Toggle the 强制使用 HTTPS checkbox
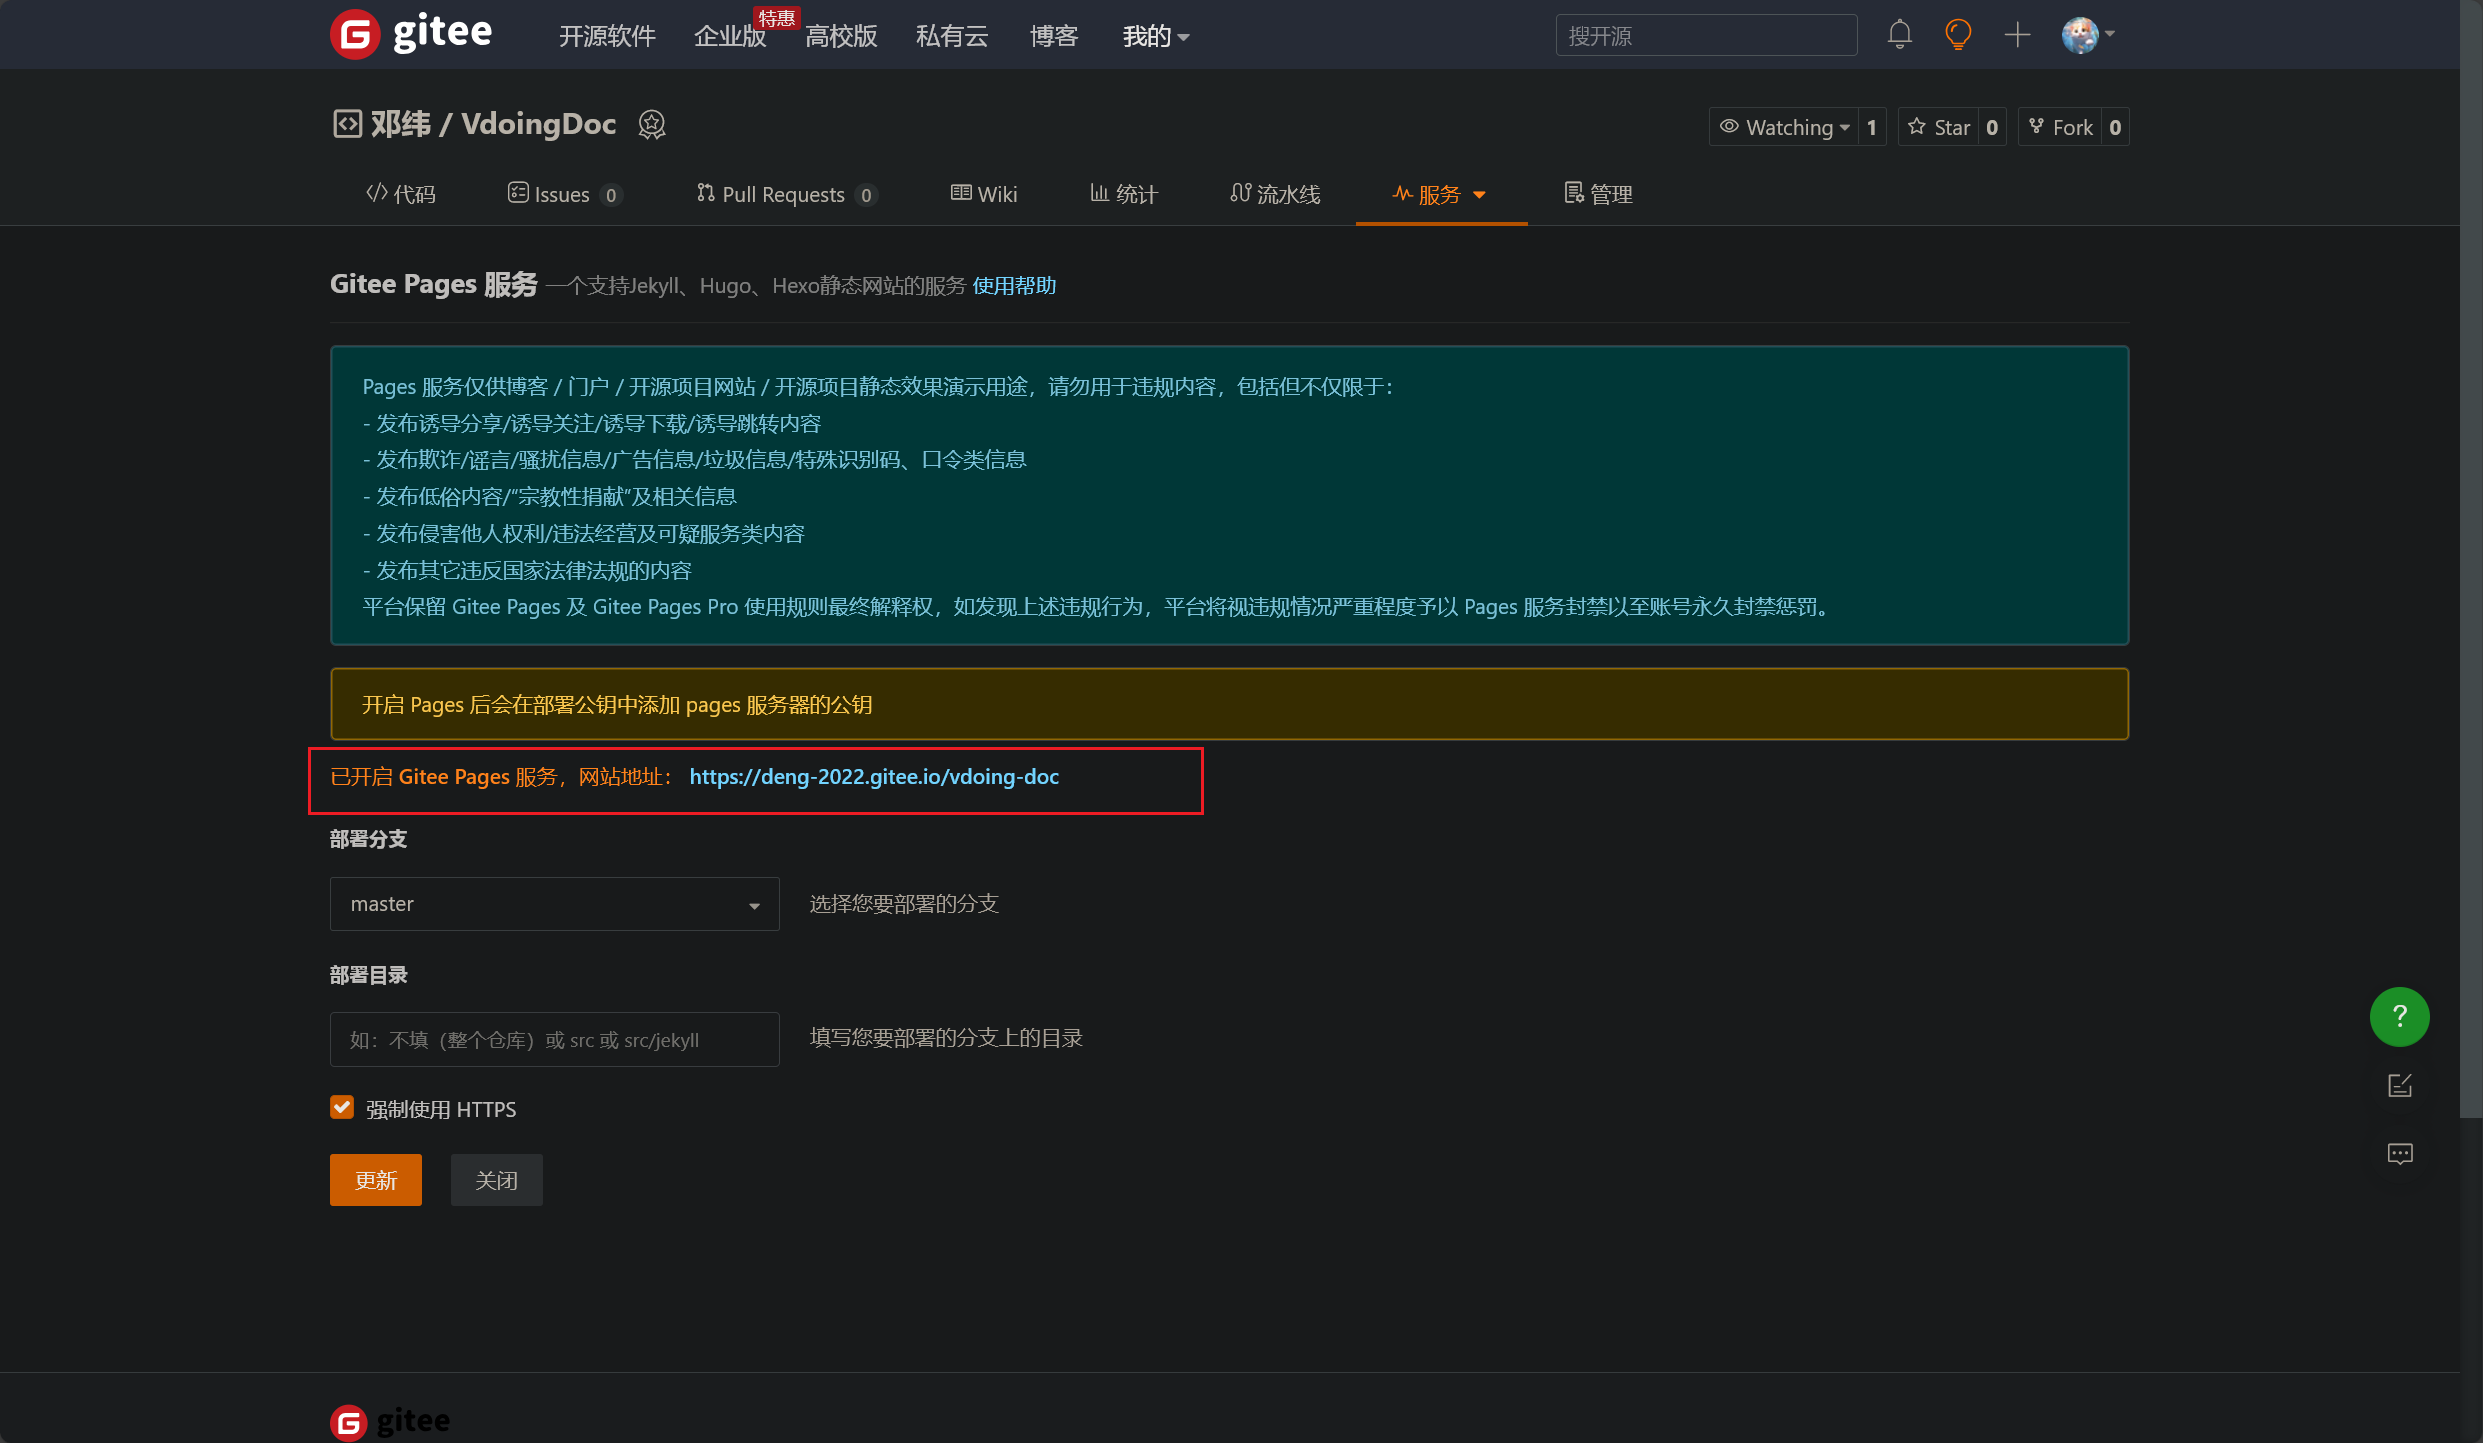This screenshot has width=2483, height=1443. pyautogui.click(x=342, y=1107)
